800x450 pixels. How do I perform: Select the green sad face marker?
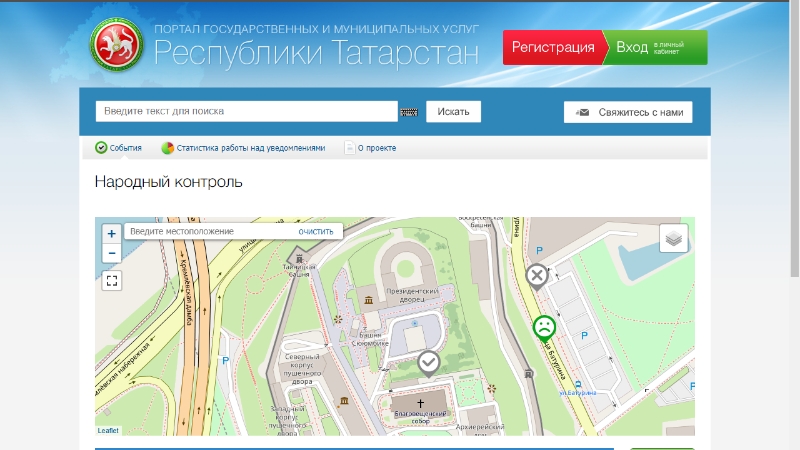(x=543, y=327)
